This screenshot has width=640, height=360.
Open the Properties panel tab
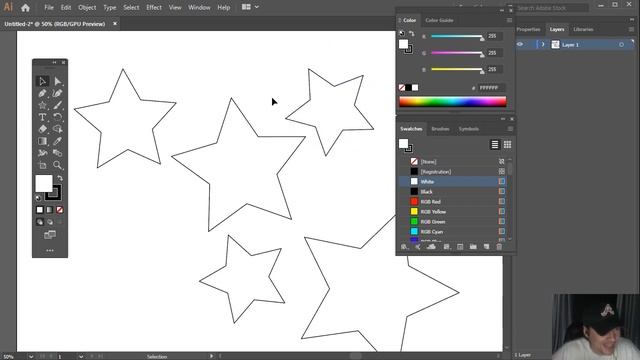tap(528, 29)
